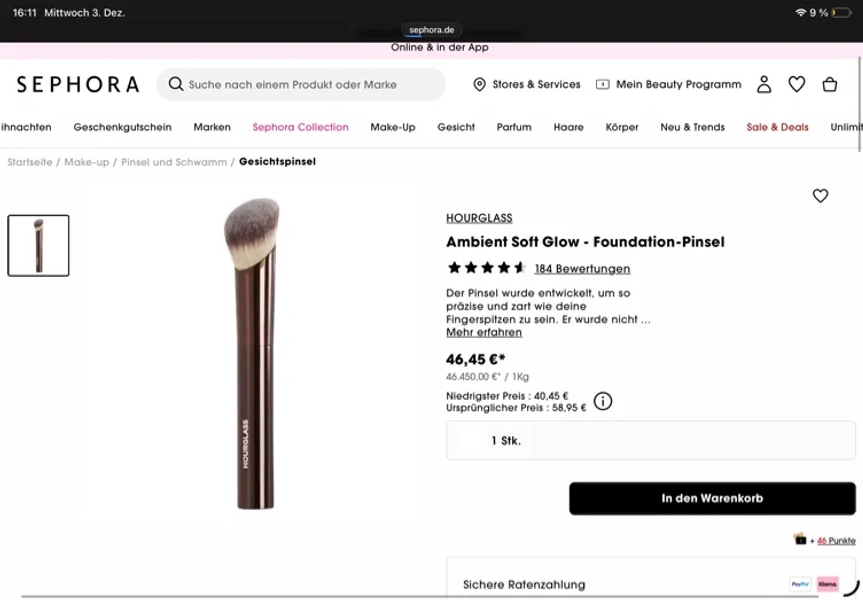
Task: Click the HOURGLASS brand link
Action: pyautogui.click(x=479, y=218)
